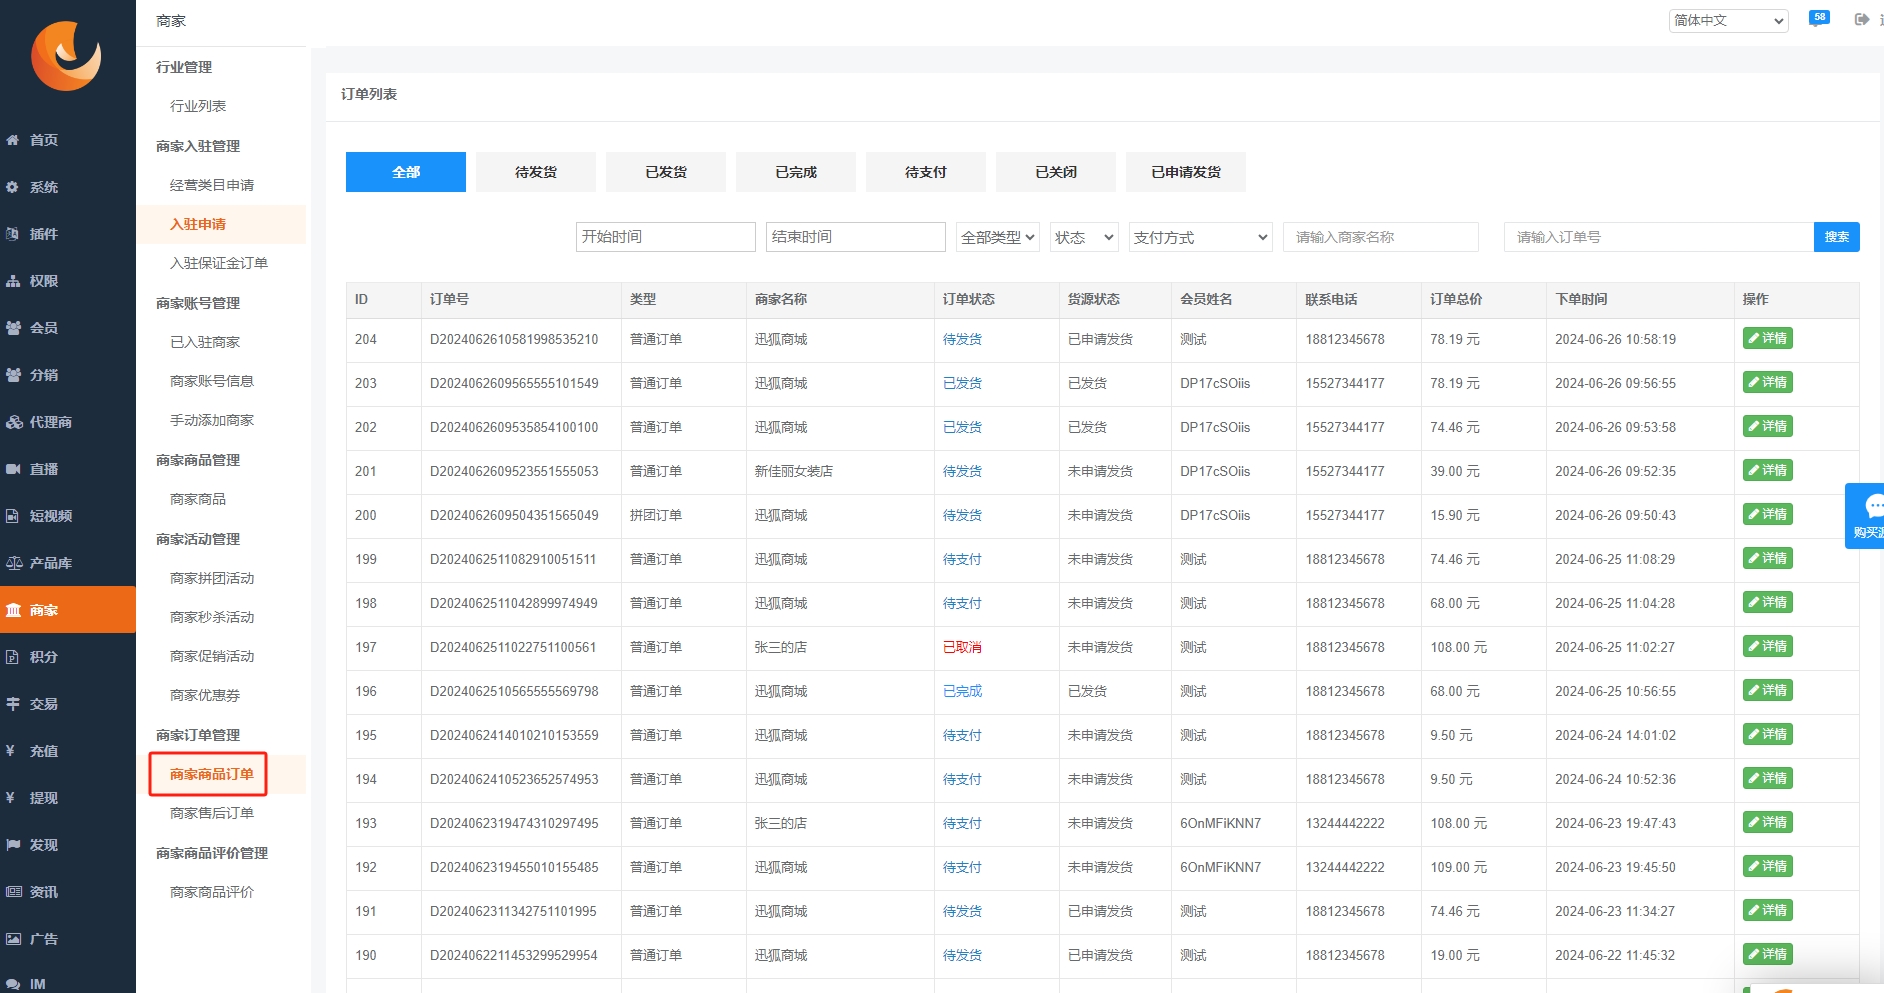This screenshot has width=1884, height=993.
Task: Open the 简体中文 language dropdown
Action: 1728,20
